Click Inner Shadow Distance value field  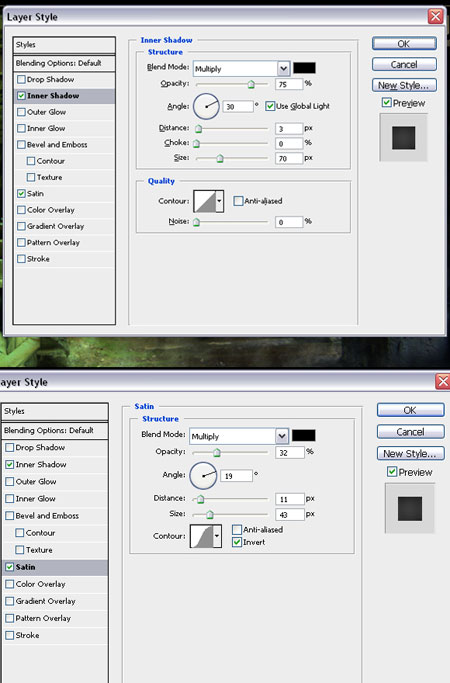pos(288,128)
